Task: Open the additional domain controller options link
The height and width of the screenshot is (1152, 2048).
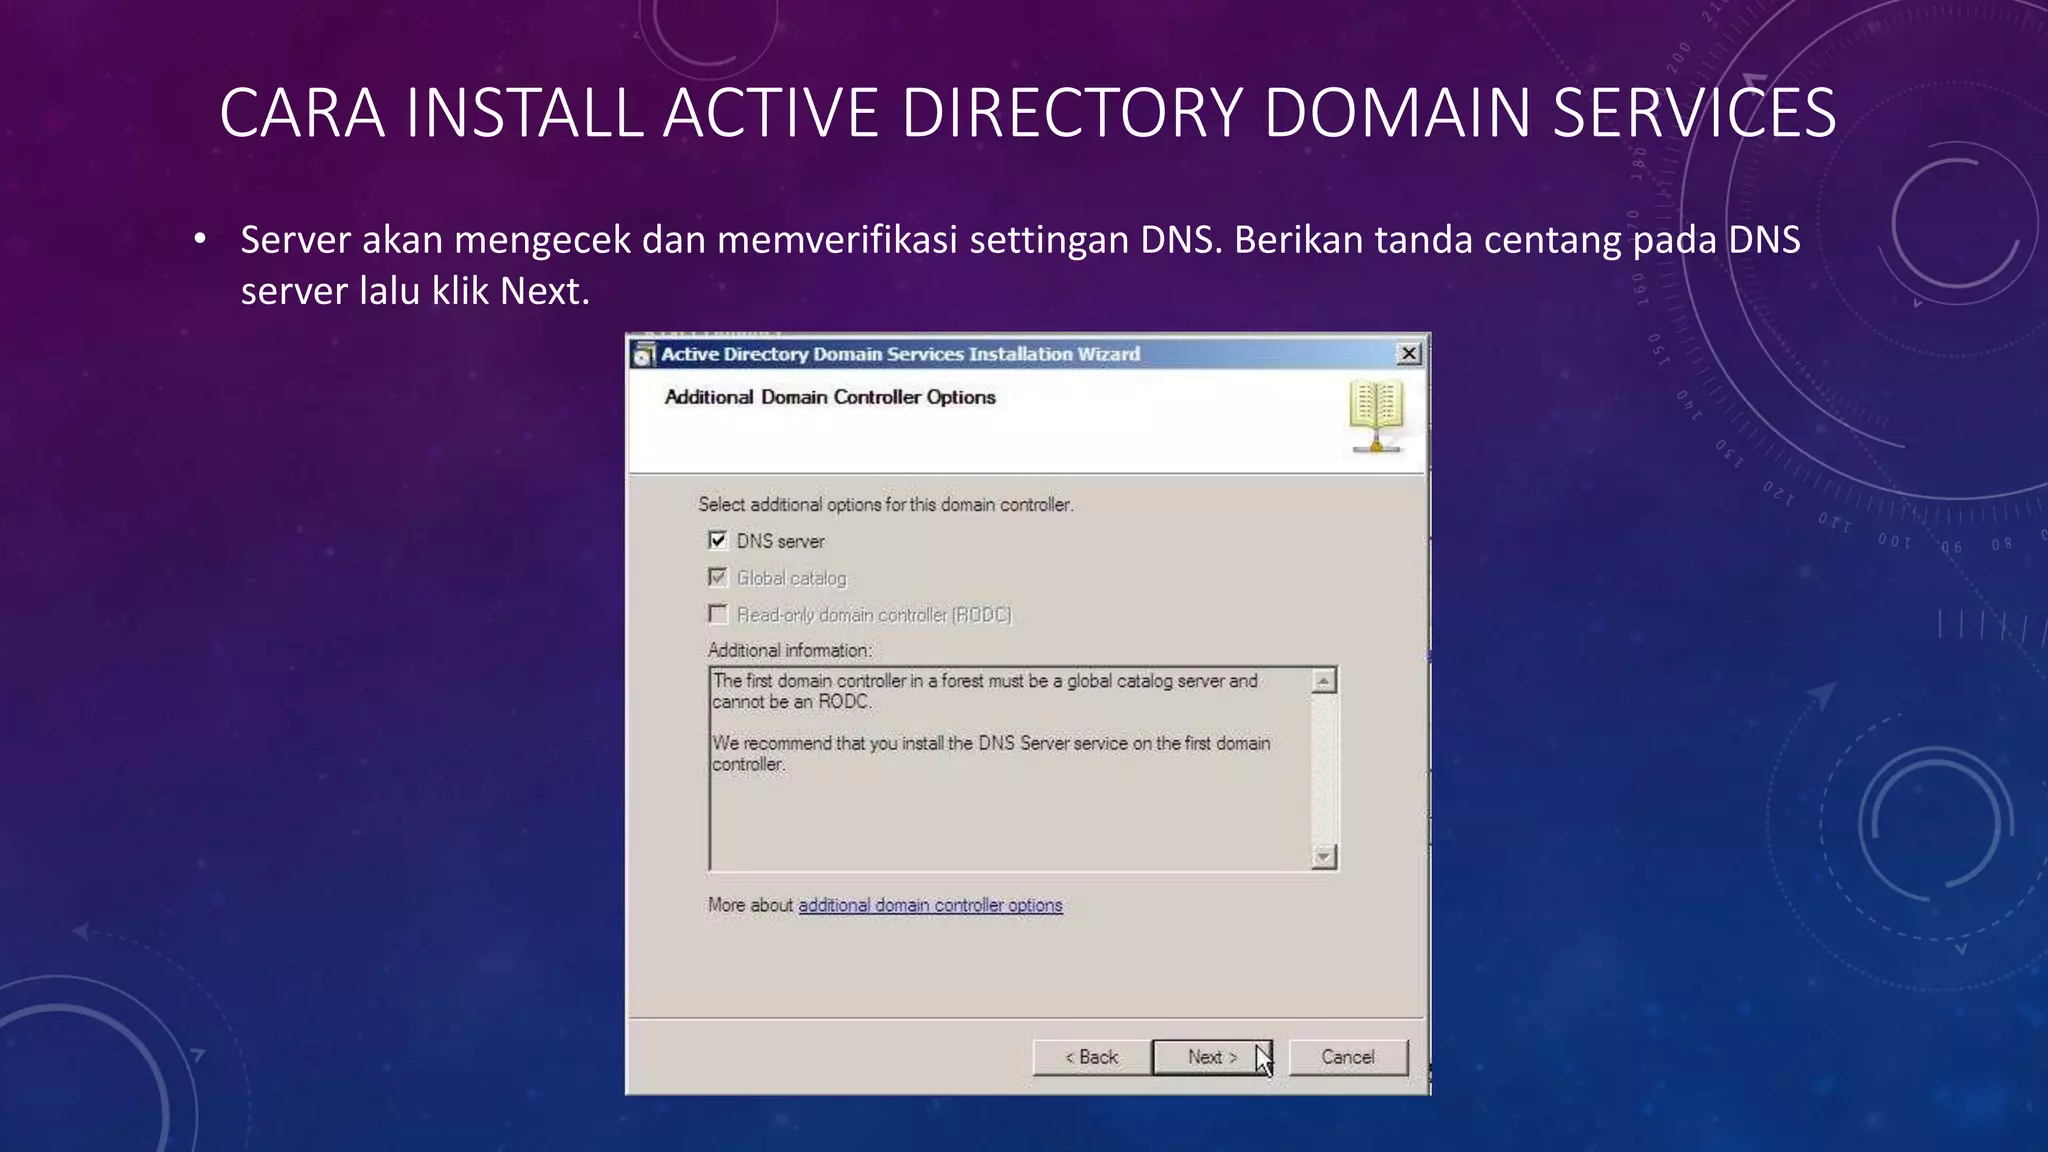Action: (930, 905)
